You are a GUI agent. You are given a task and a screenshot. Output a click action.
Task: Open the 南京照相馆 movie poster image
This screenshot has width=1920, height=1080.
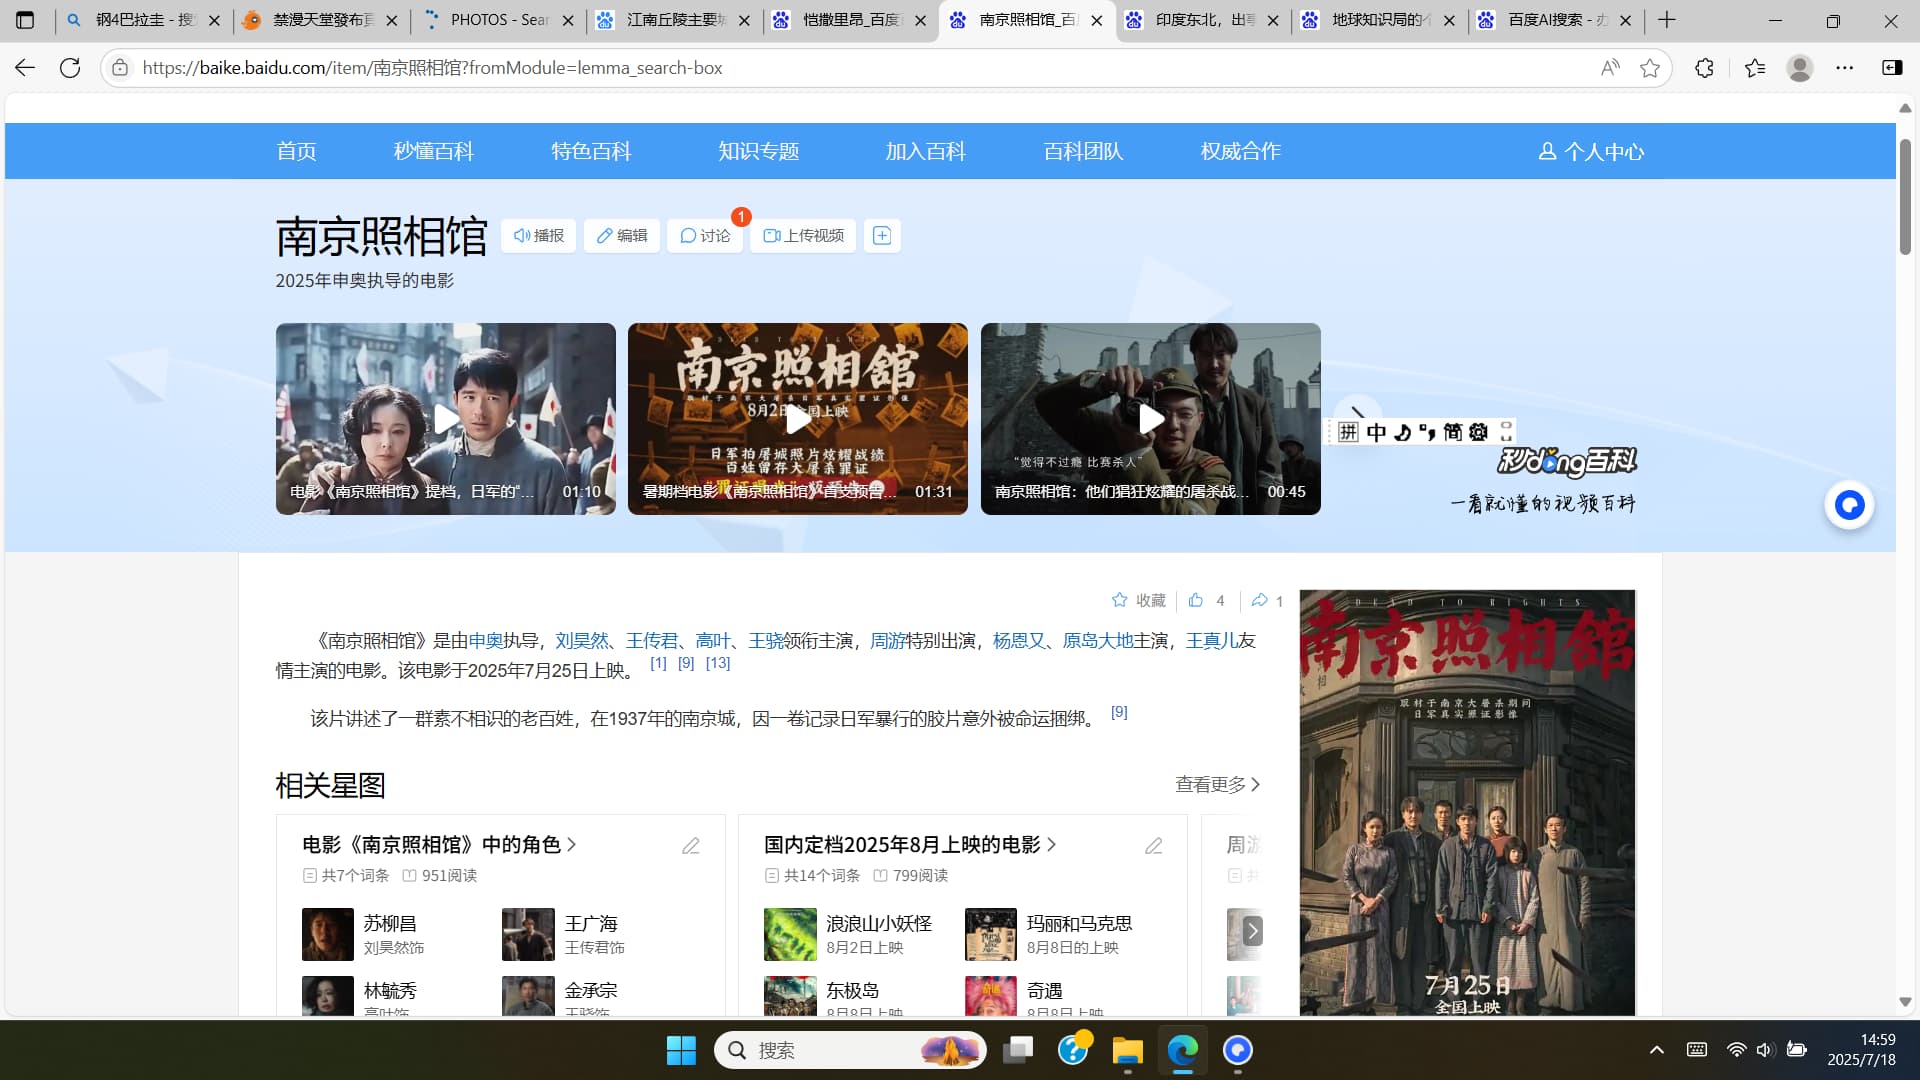point(1467,803)
